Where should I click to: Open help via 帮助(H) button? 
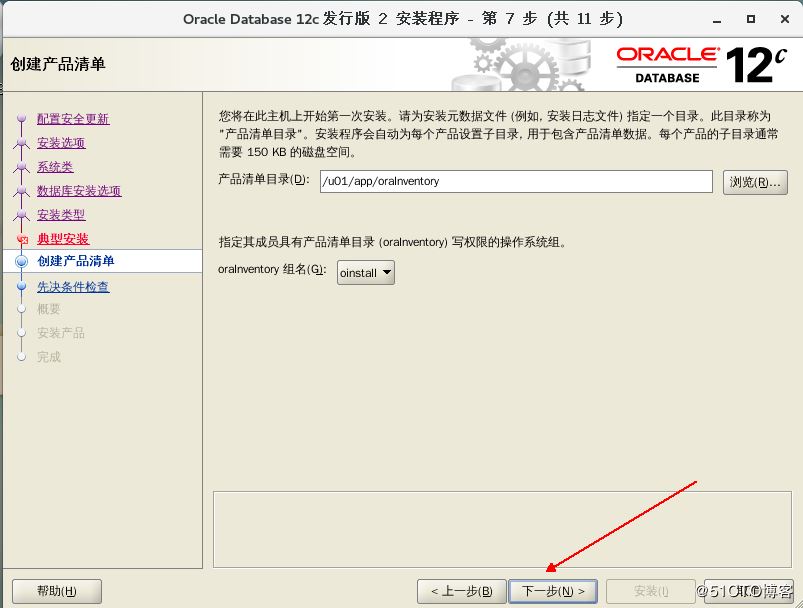click(57, 592)
